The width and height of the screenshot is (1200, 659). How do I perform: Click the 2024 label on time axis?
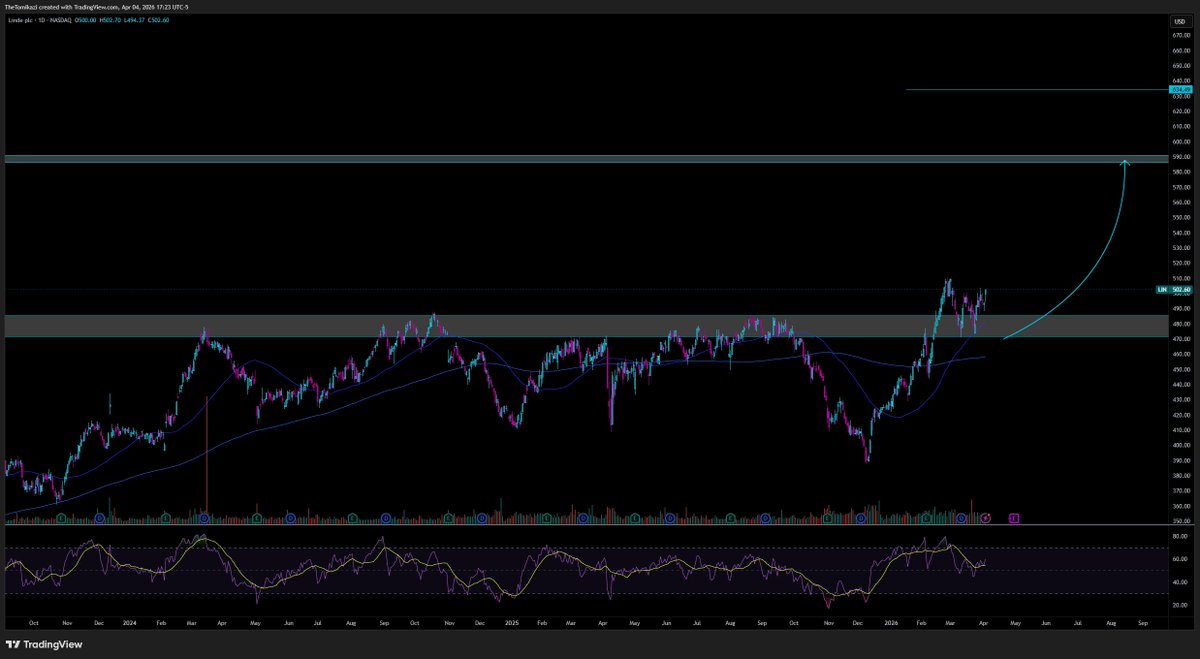(129, 622)
